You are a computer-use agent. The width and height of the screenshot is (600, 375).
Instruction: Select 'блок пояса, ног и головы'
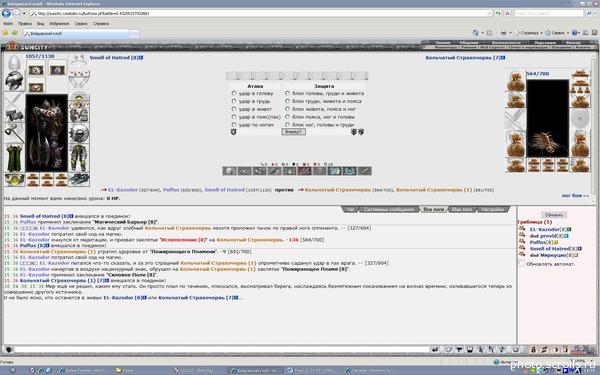(x=287, y=117)
